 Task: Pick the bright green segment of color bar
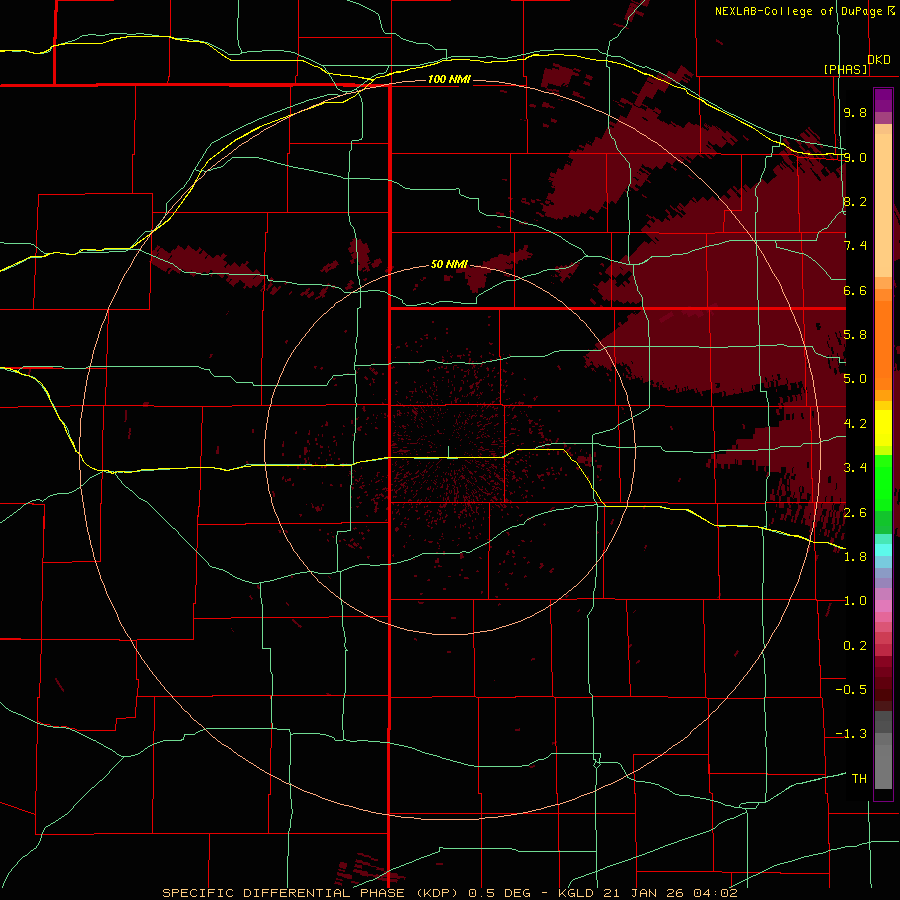[x=883, y=483]
